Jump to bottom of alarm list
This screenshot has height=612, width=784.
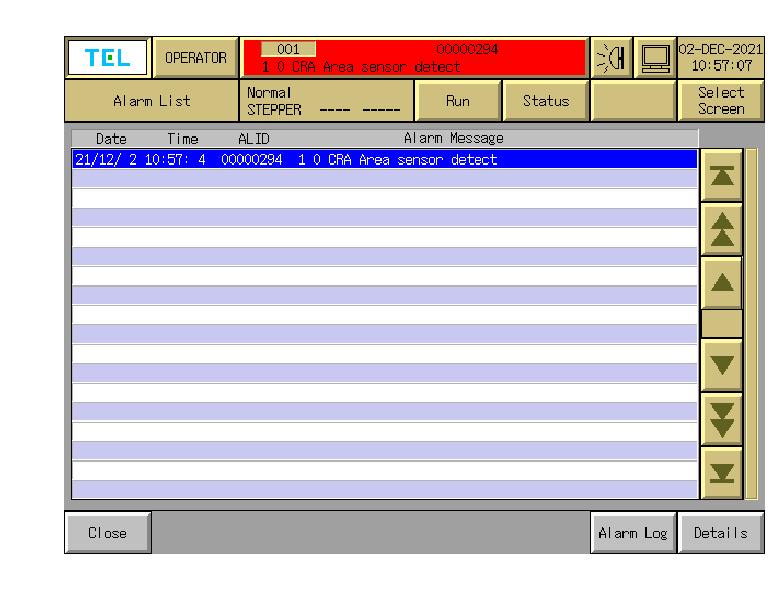pyautogui.click(x=723, y=472)
